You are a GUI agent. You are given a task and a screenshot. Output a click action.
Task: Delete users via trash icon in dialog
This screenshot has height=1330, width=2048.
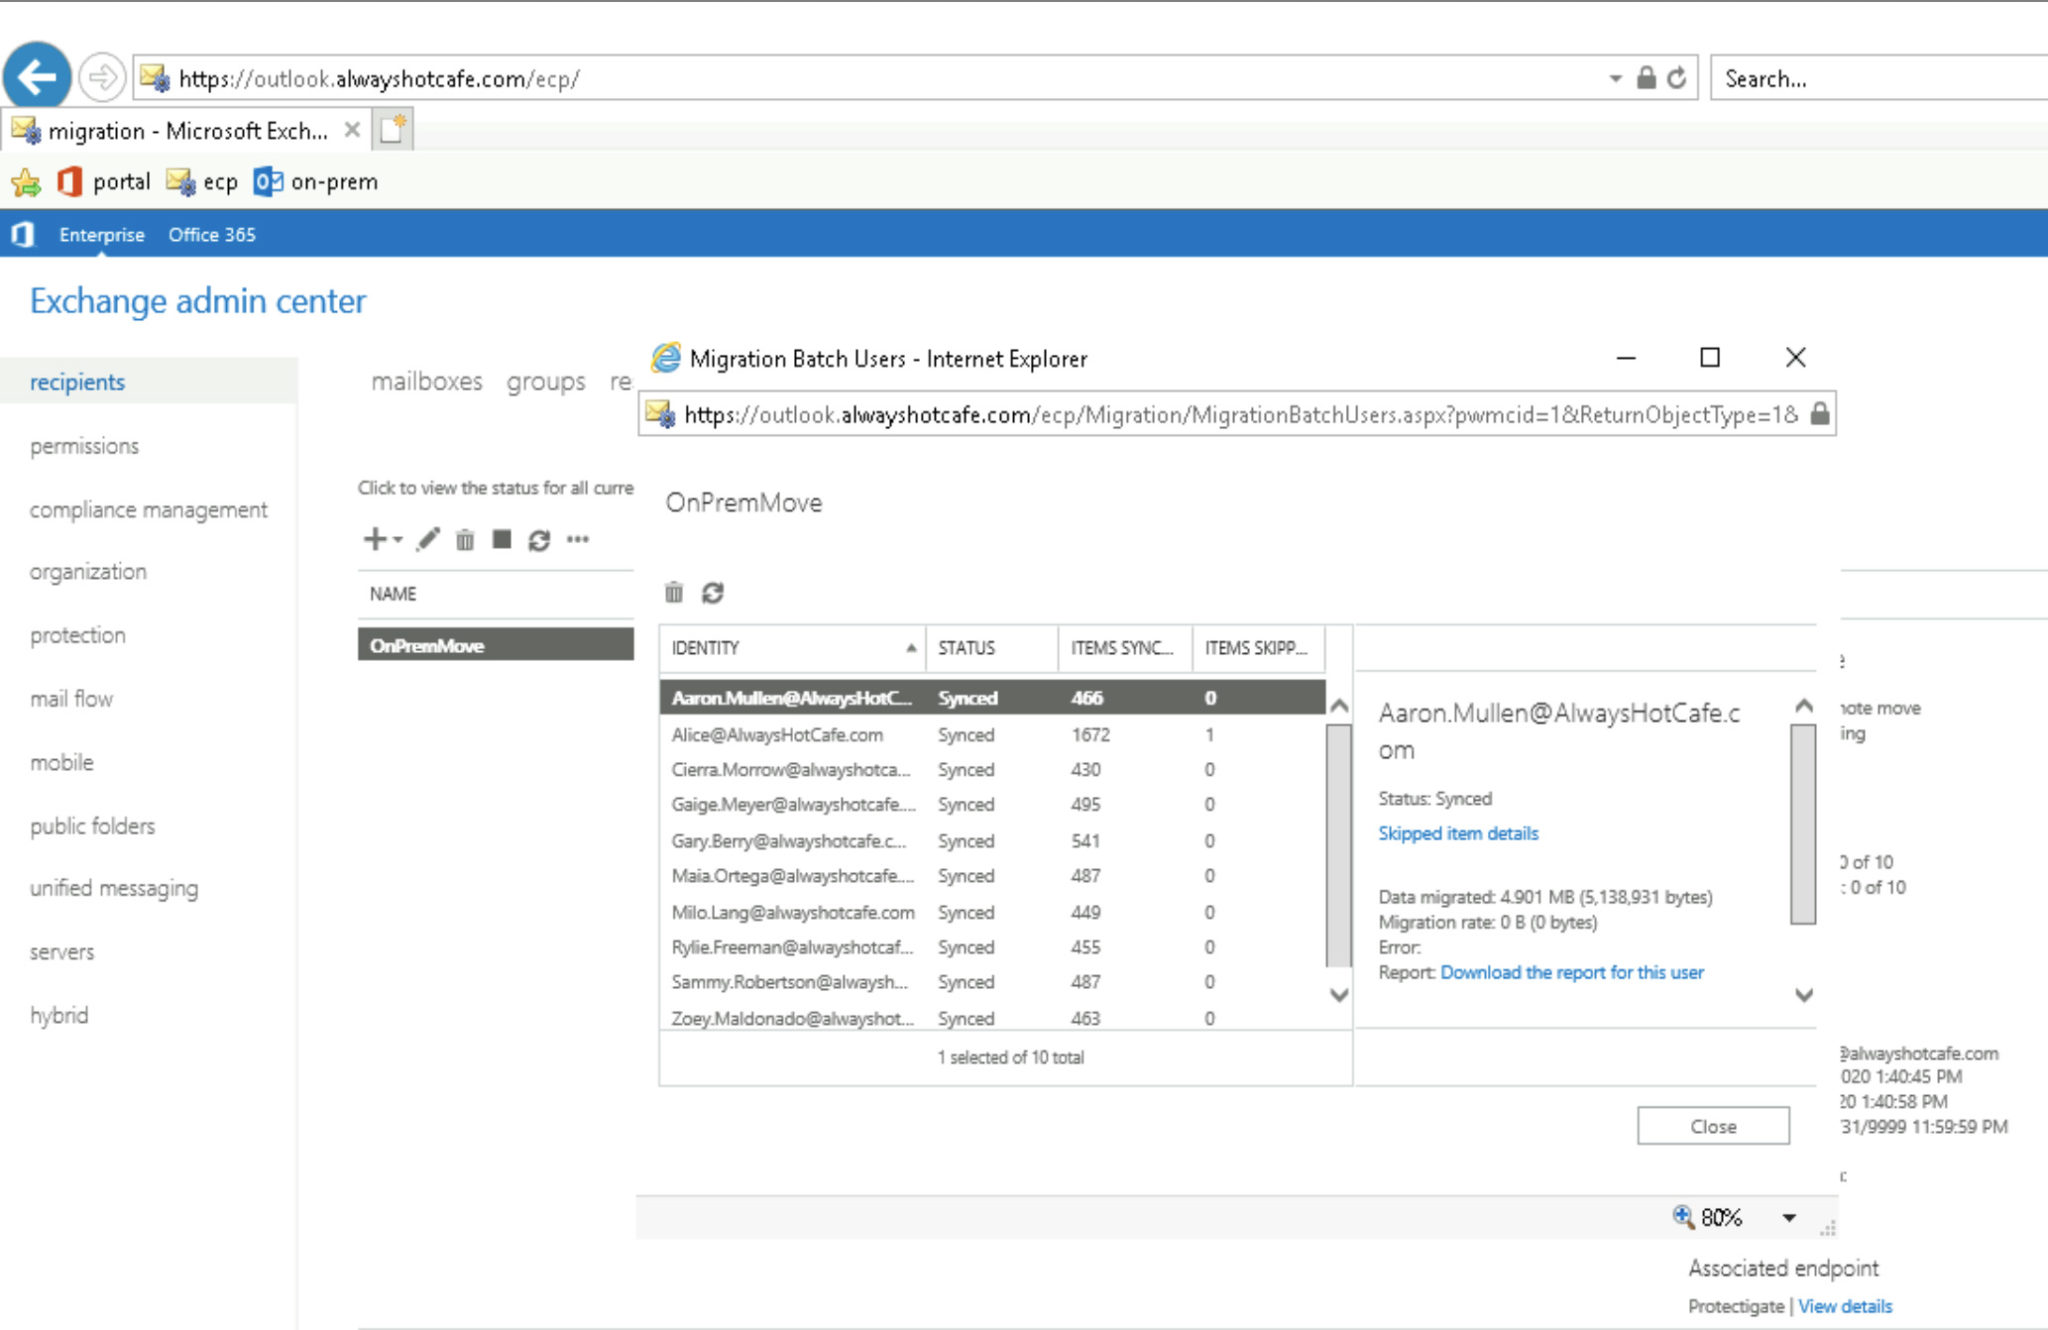coord(675,593)
